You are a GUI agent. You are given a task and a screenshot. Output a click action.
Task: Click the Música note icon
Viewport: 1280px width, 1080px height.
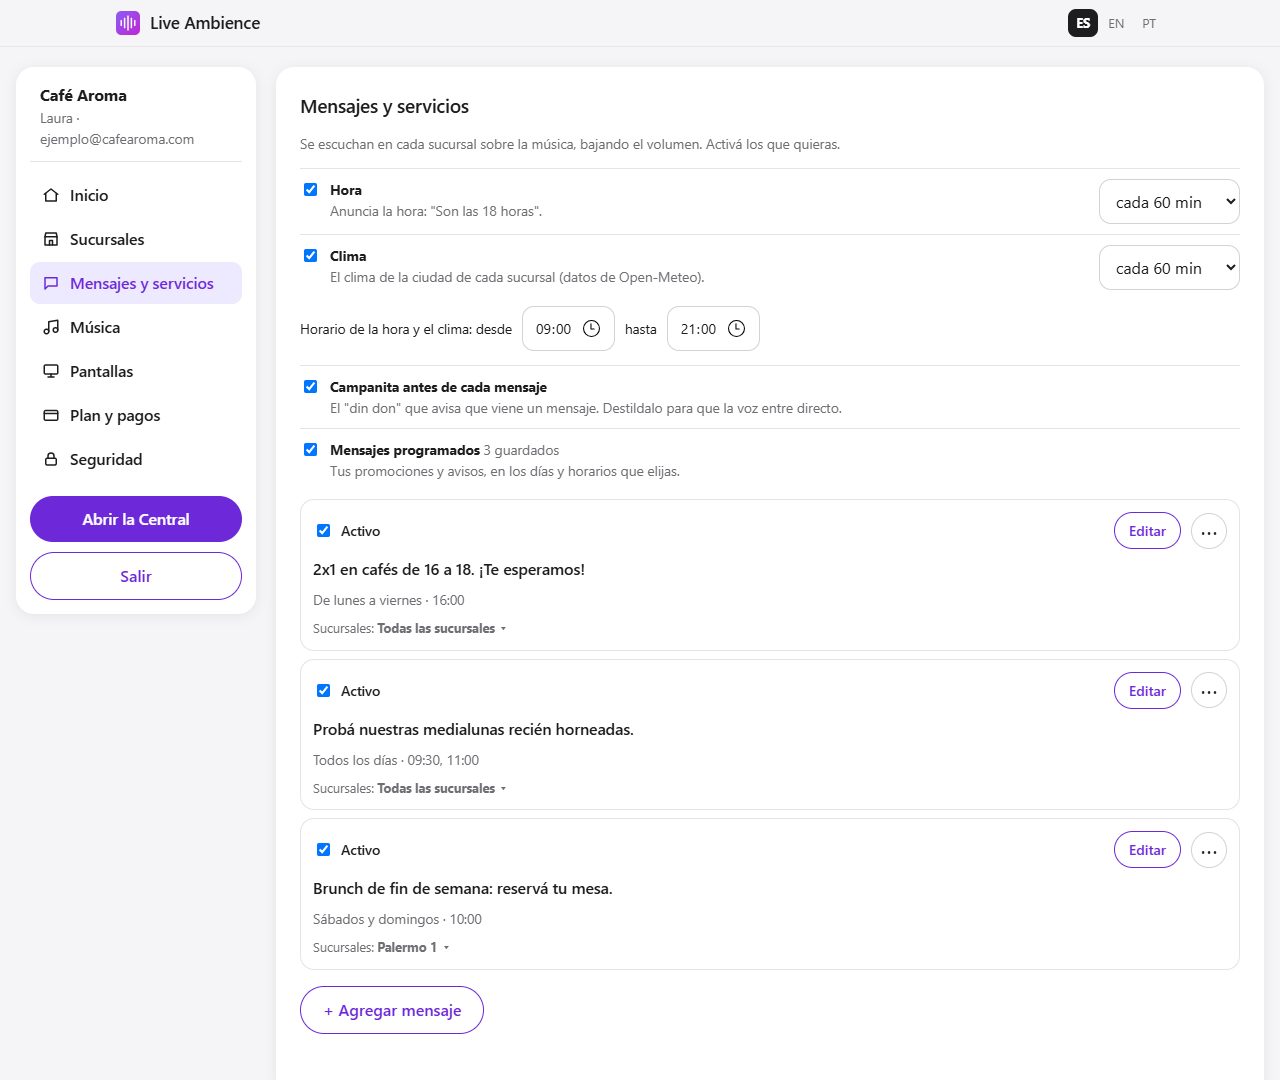click(51, 327)
